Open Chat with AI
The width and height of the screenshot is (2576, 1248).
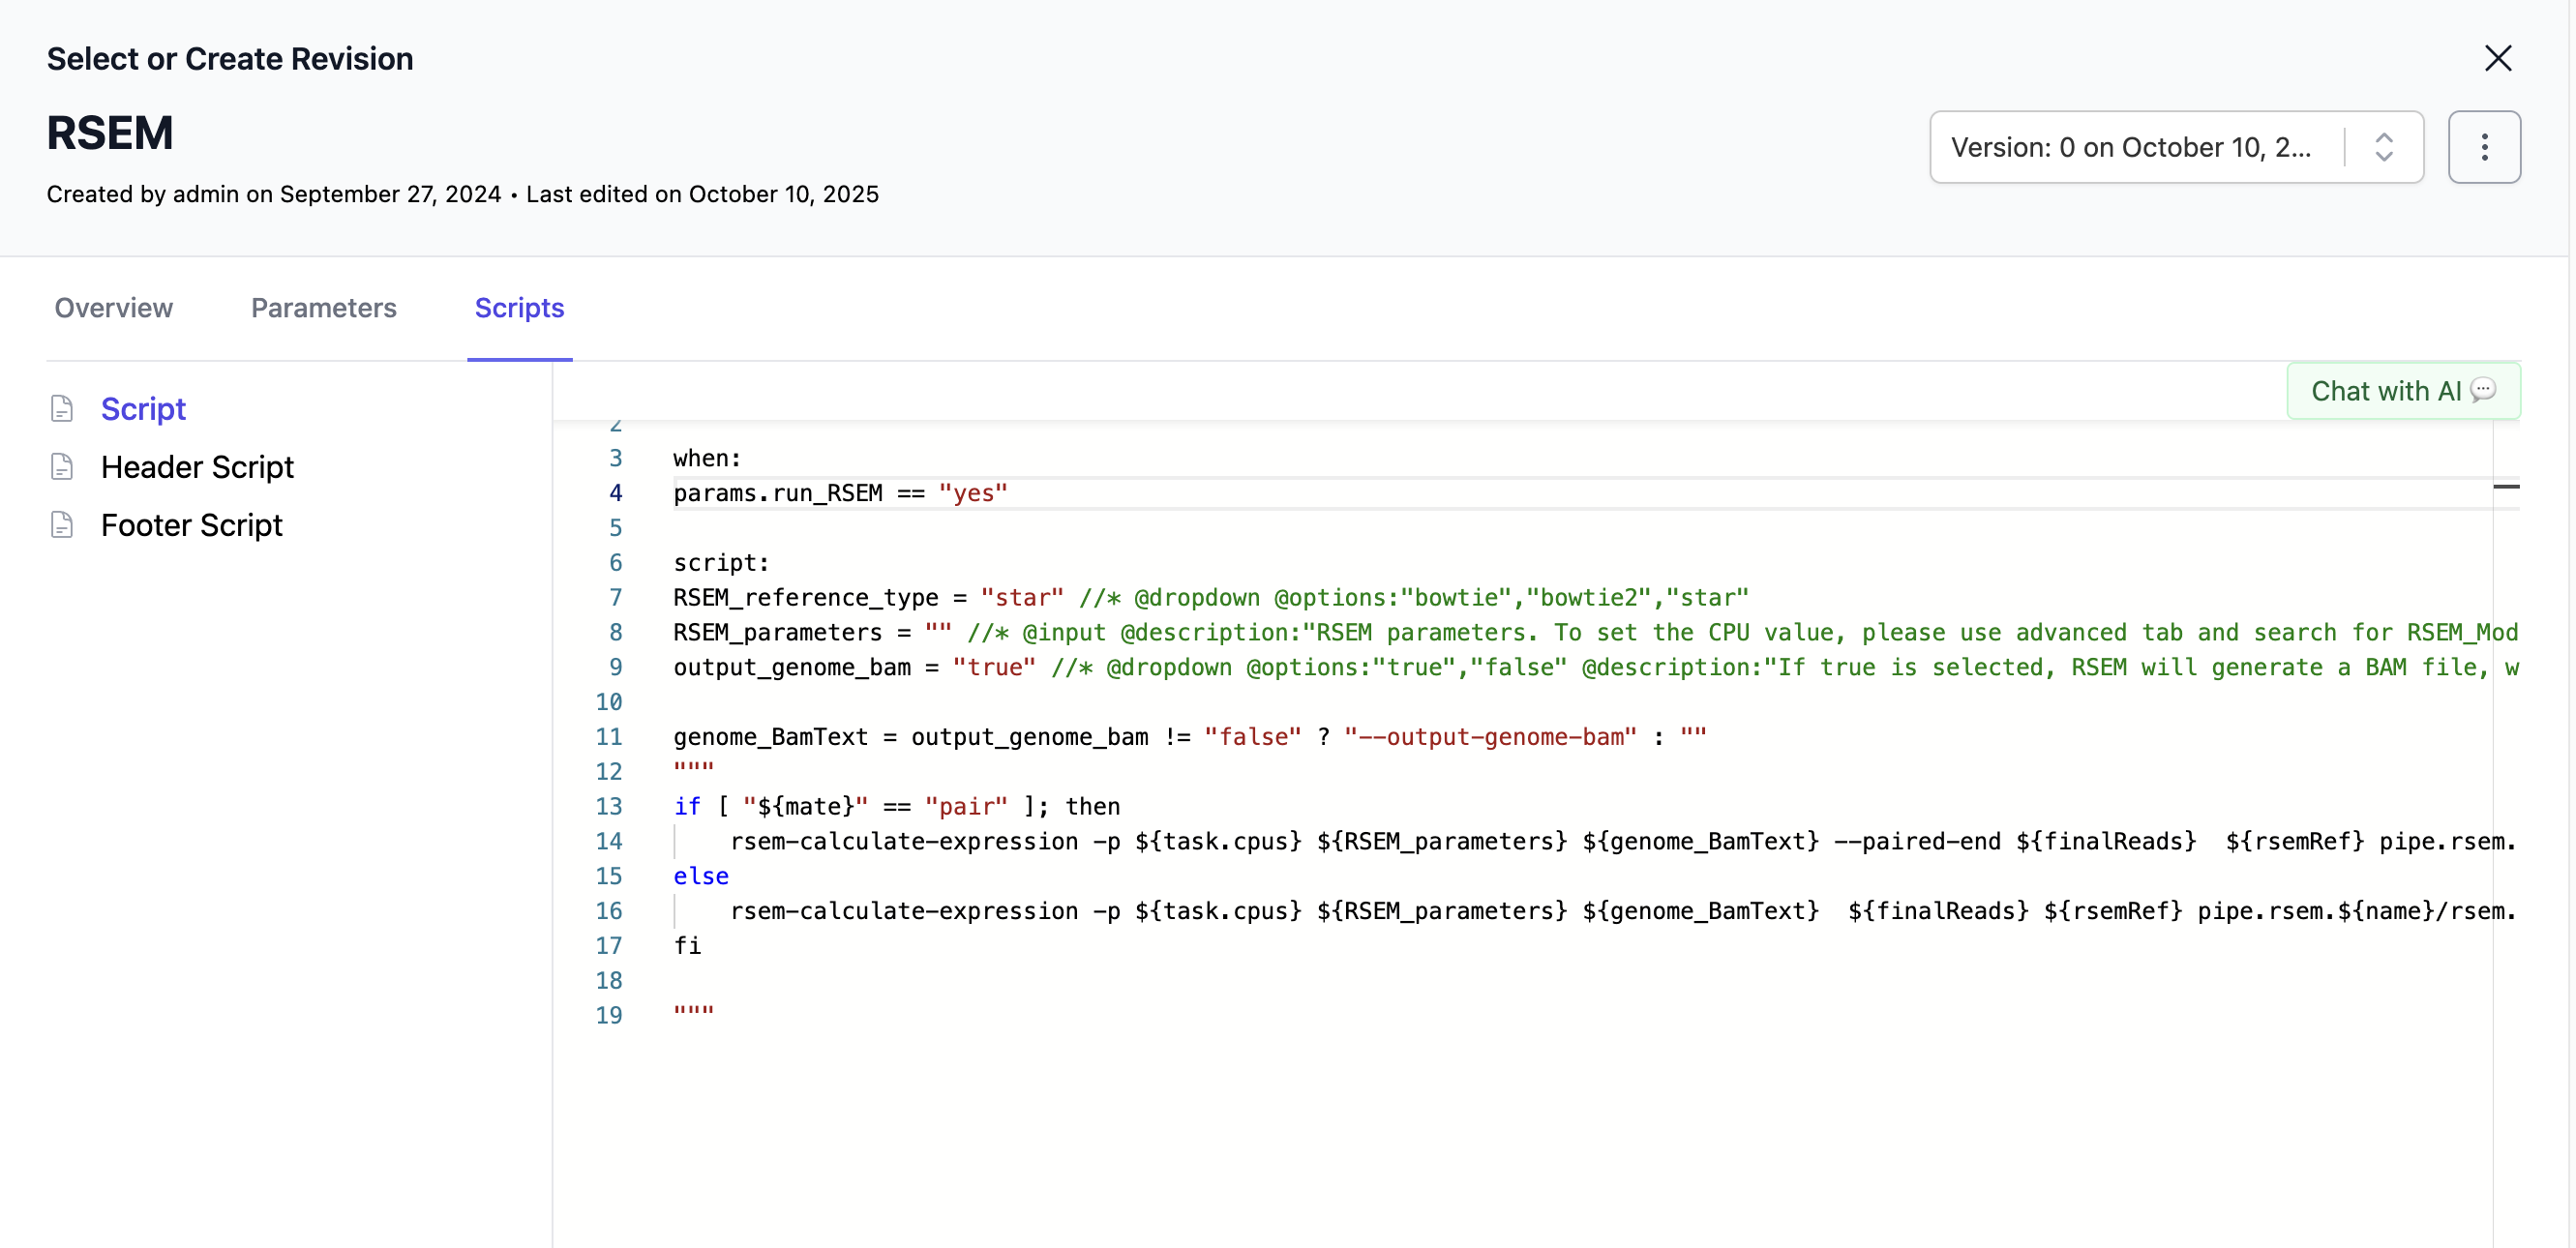(x=2402, y=391)
